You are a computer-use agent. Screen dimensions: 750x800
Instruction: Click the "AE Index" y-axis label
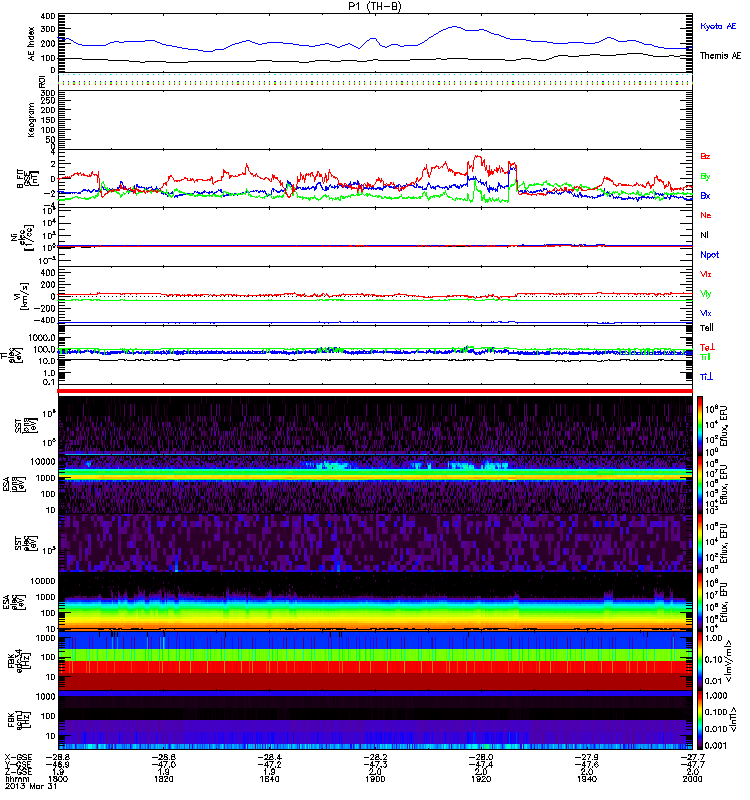(32, 44)
